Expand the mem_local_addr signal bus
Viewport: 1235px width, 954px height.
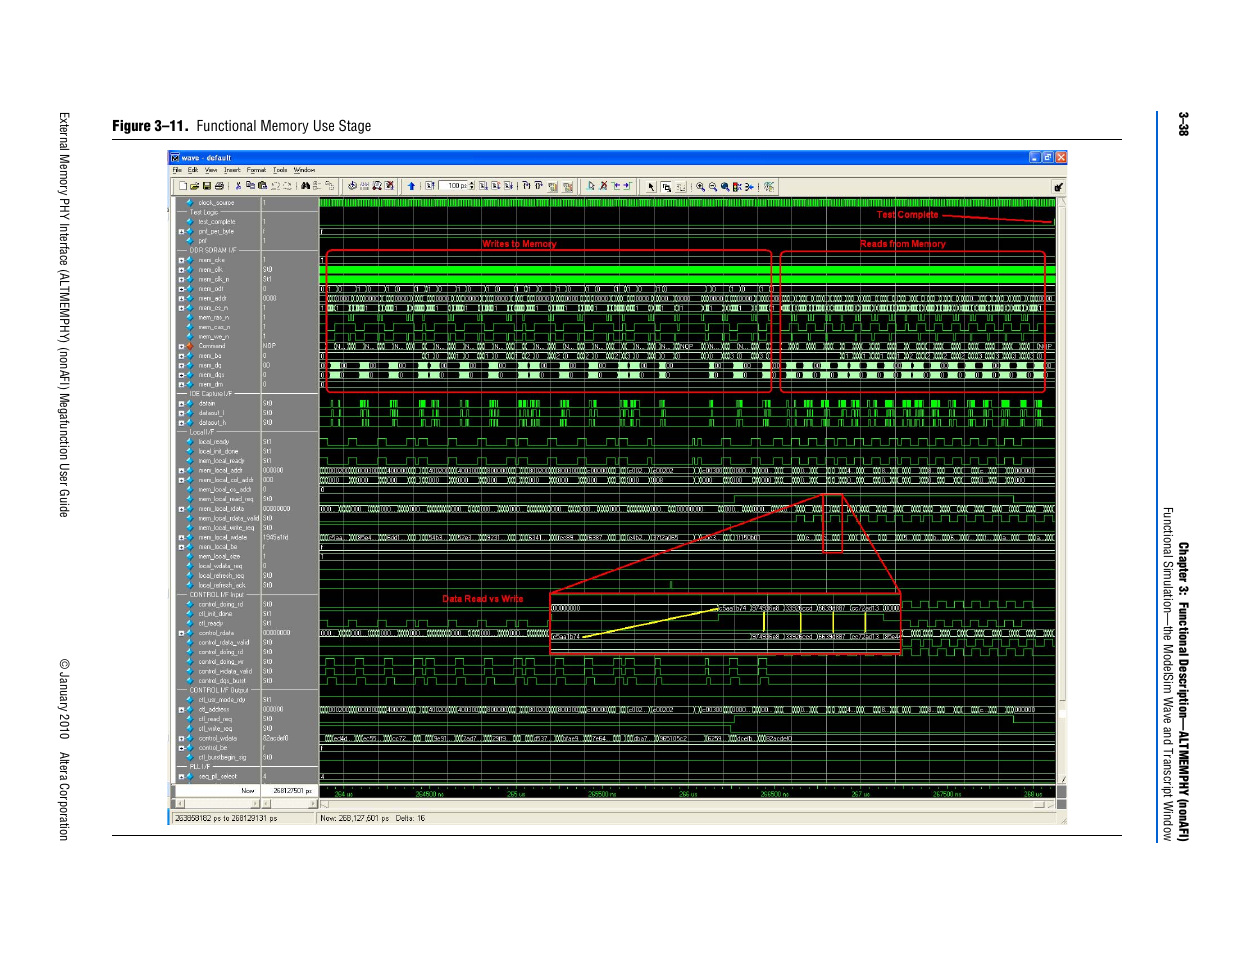182,470
